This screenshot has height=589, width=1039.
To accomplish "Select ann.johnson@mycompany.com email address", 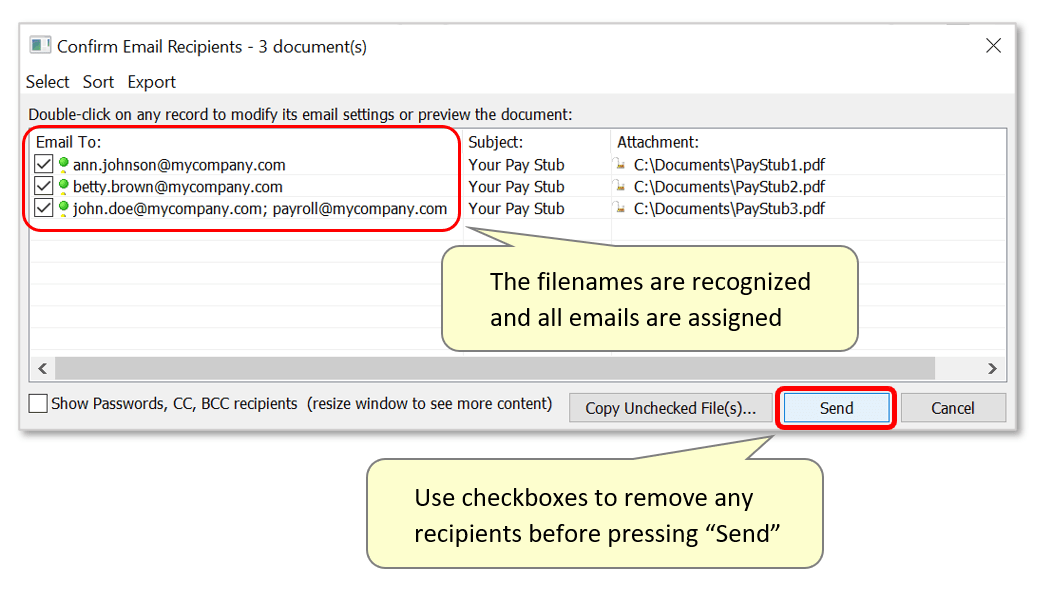I will 179,164.
